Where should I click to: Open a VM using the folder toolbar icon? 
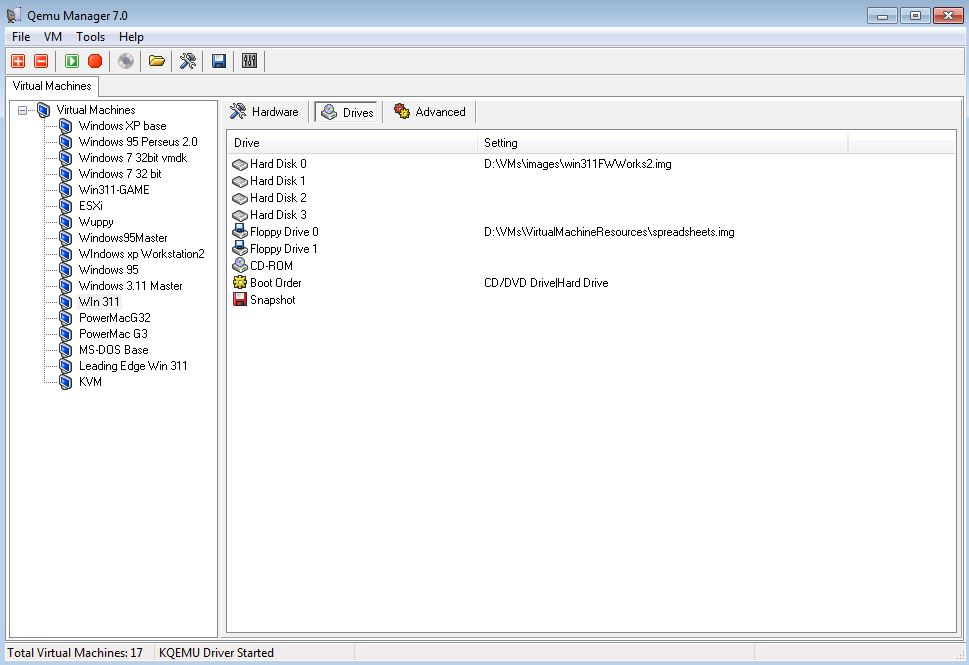click(x=156, y=61)
